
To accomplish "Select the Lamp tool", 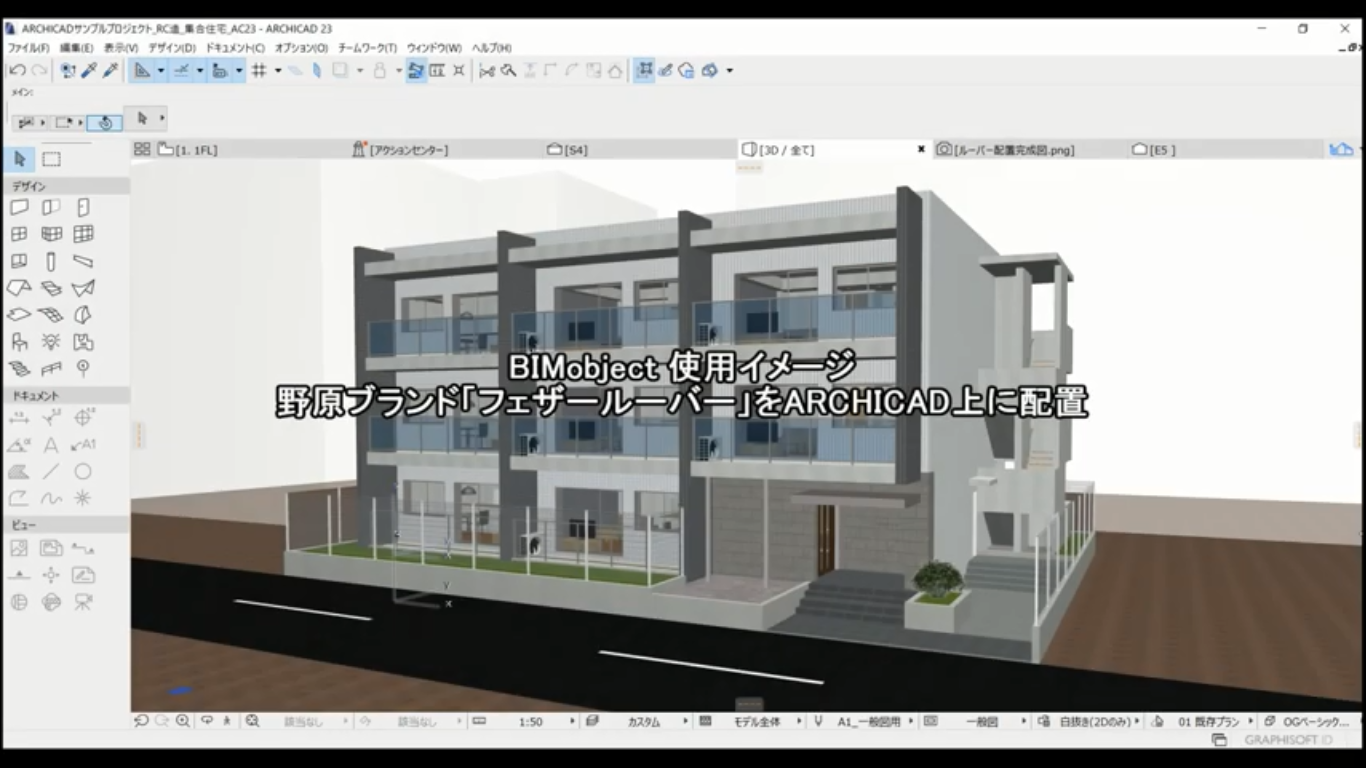I will pyautogui.click(x=51, y=342).
